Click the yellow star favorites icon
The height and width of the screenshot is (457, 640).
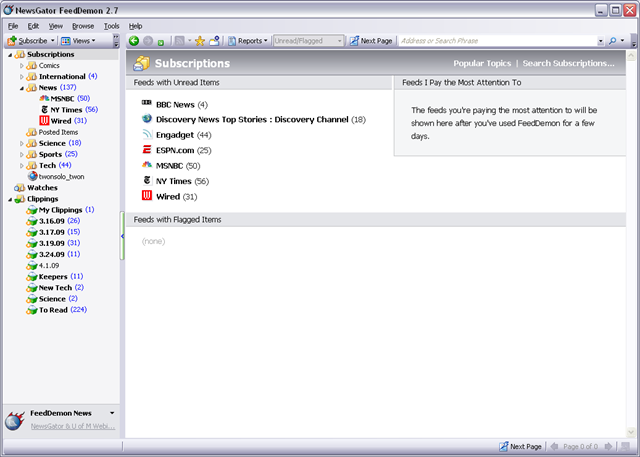point(200,41)
